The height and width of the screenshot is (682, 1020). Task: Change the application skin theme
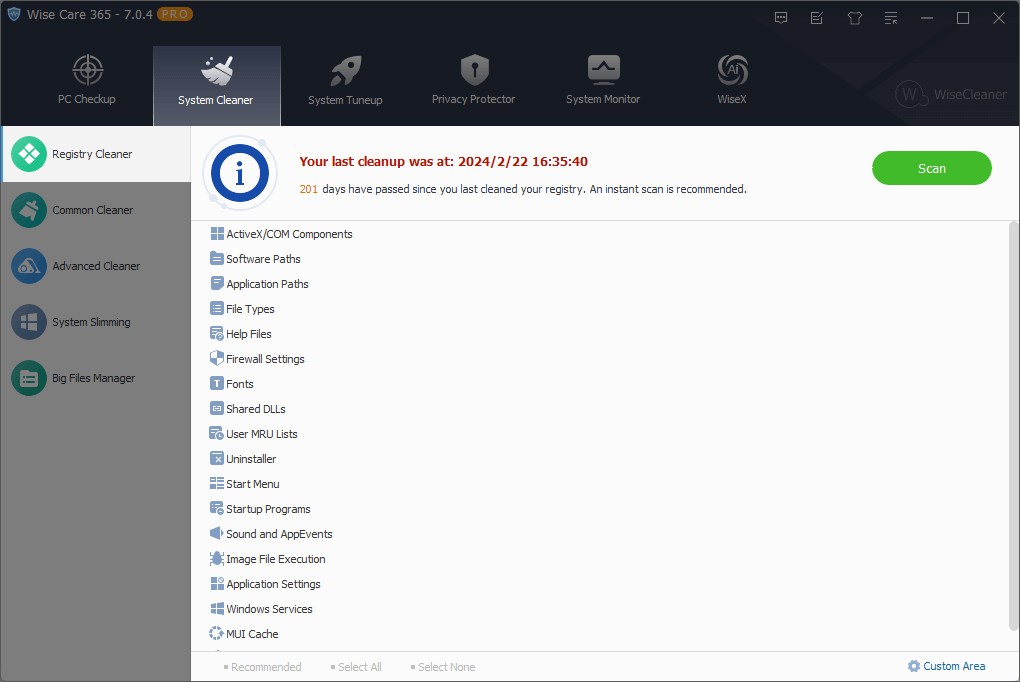tap(853, 17)
